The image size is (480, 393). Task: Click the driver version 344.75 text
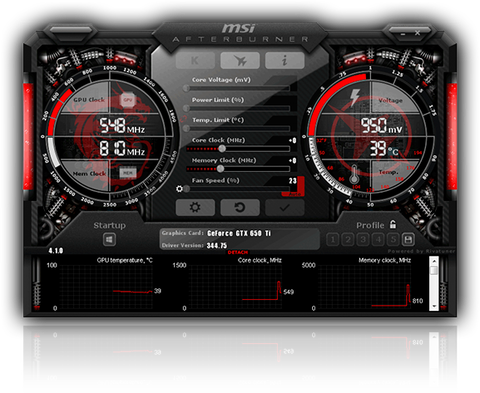pyautogui.click(x=217, y=246)
